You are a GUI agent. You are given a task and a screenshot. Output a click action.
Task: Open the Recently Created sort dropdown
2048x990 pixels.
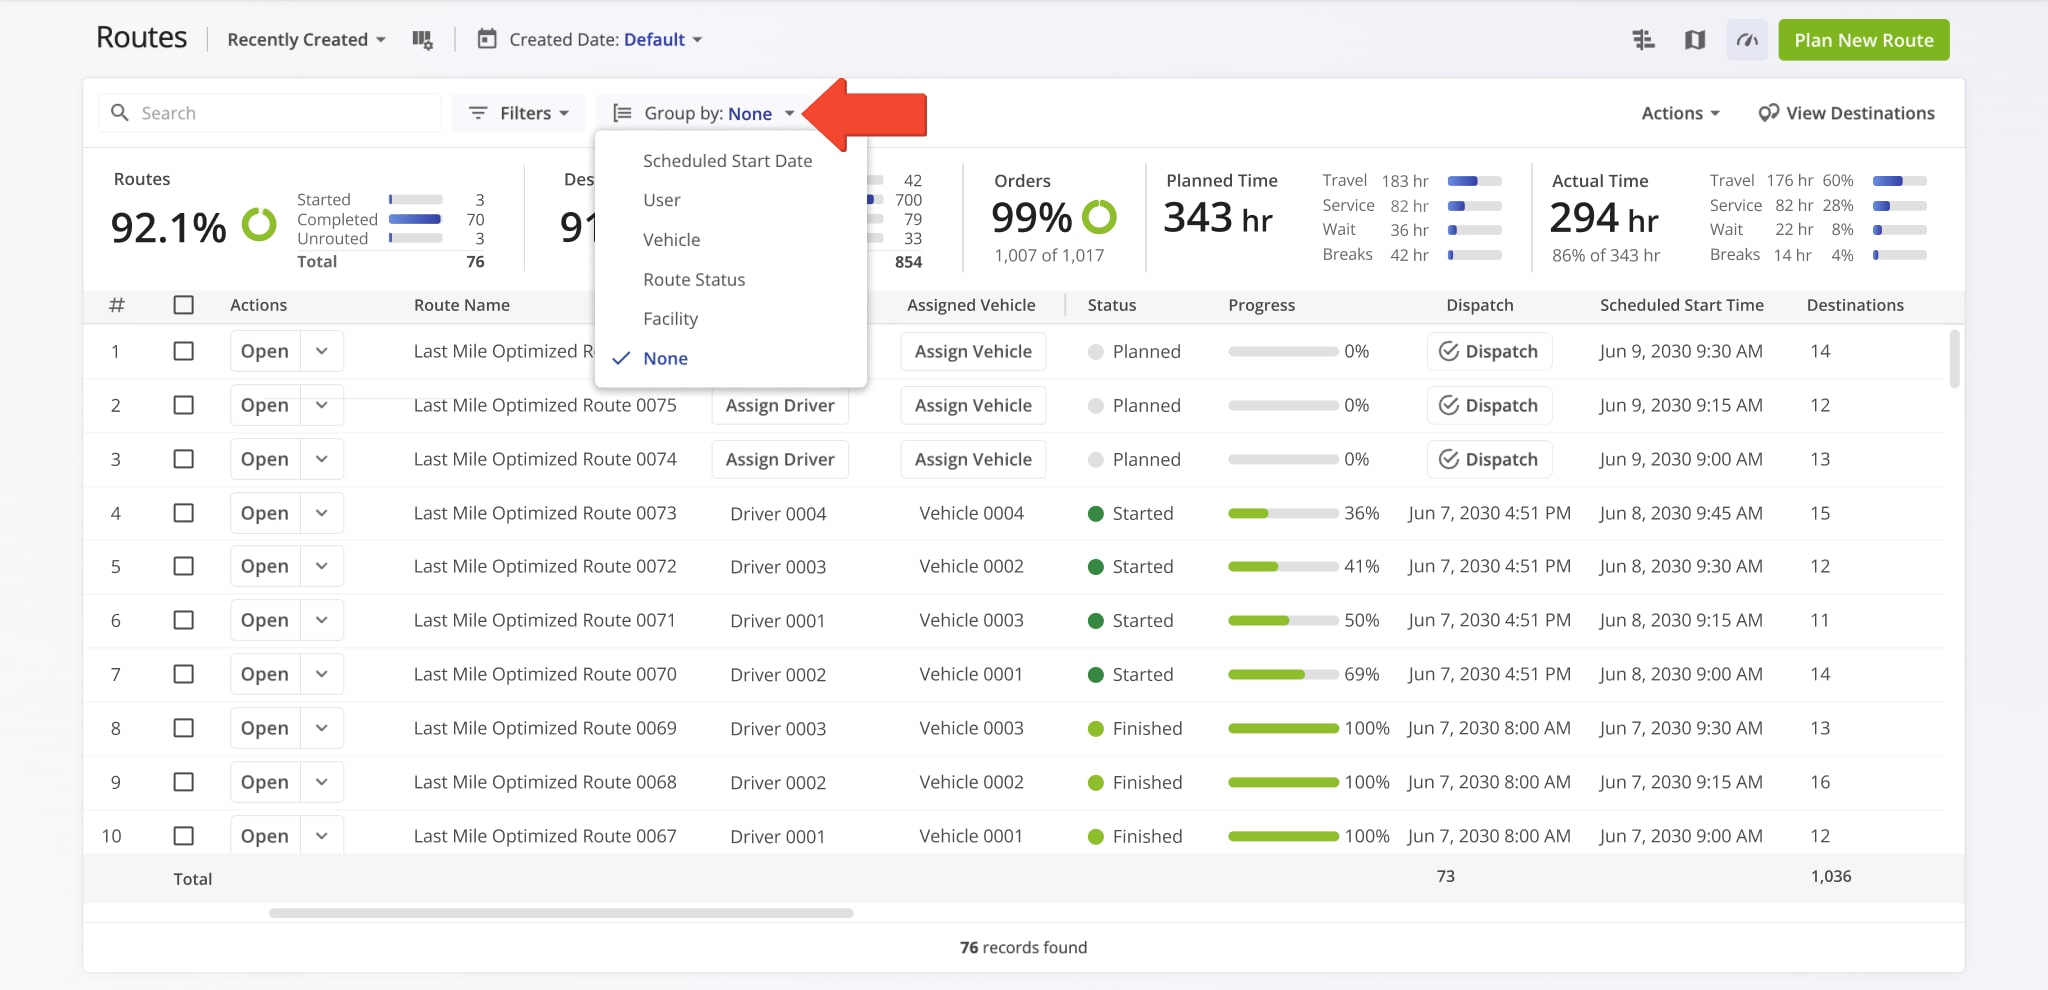coord(304,39)
